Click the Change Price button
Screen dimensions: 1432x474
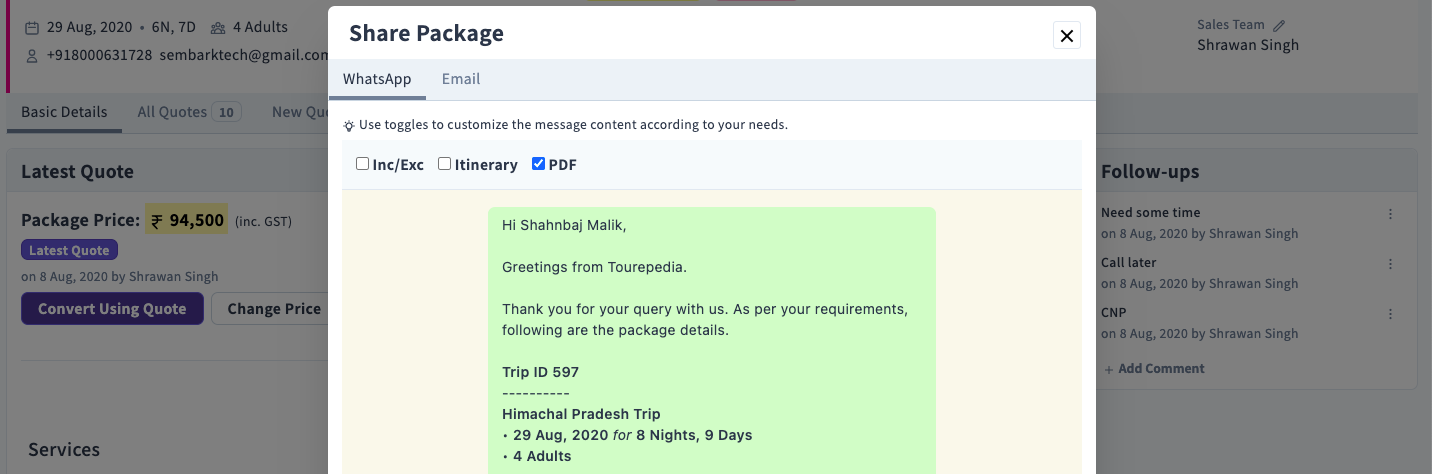[273, 309]
